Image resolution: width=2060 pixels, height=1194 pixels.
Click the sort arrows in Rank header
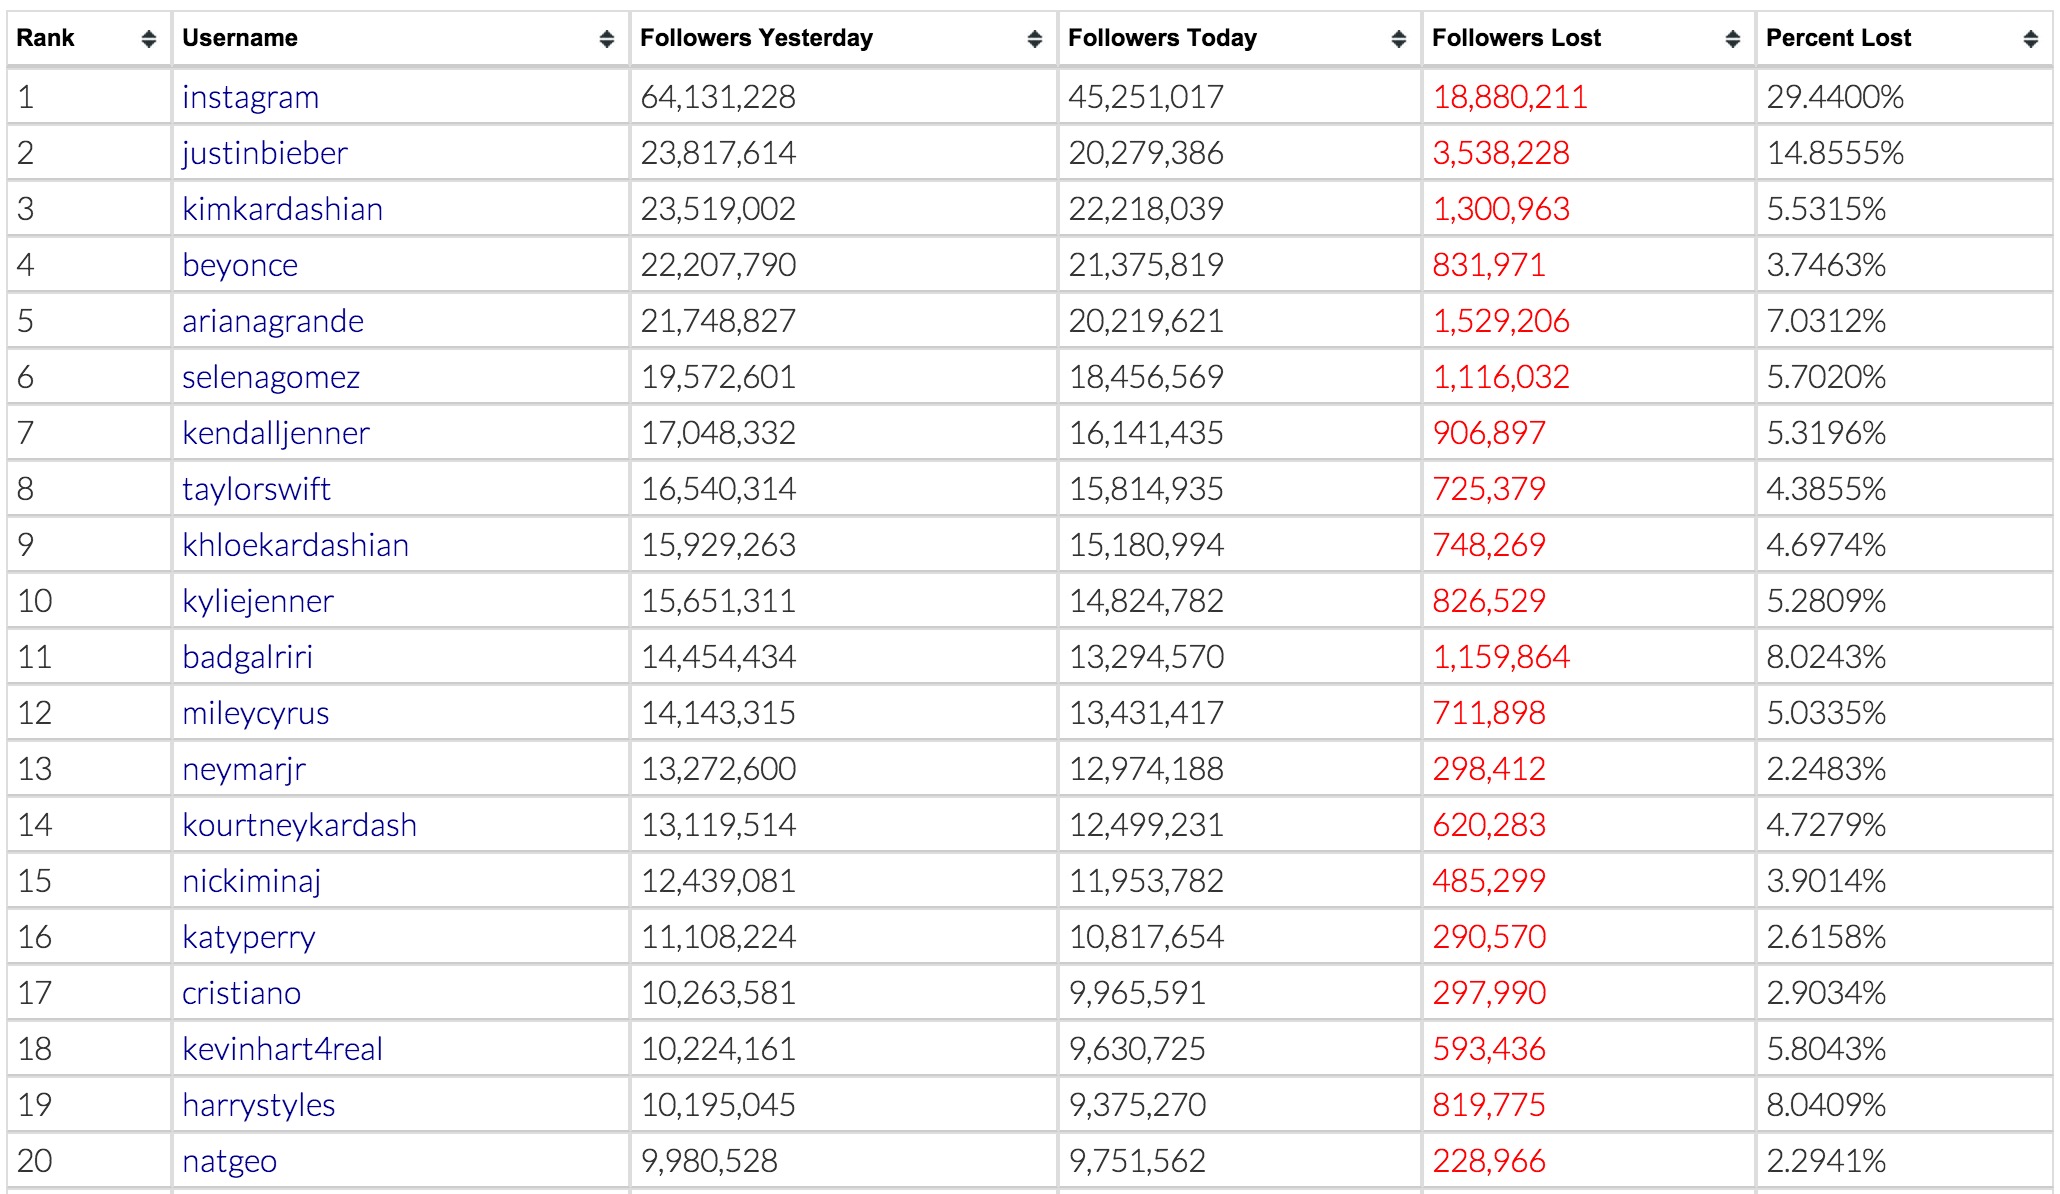tap(149, 39)
